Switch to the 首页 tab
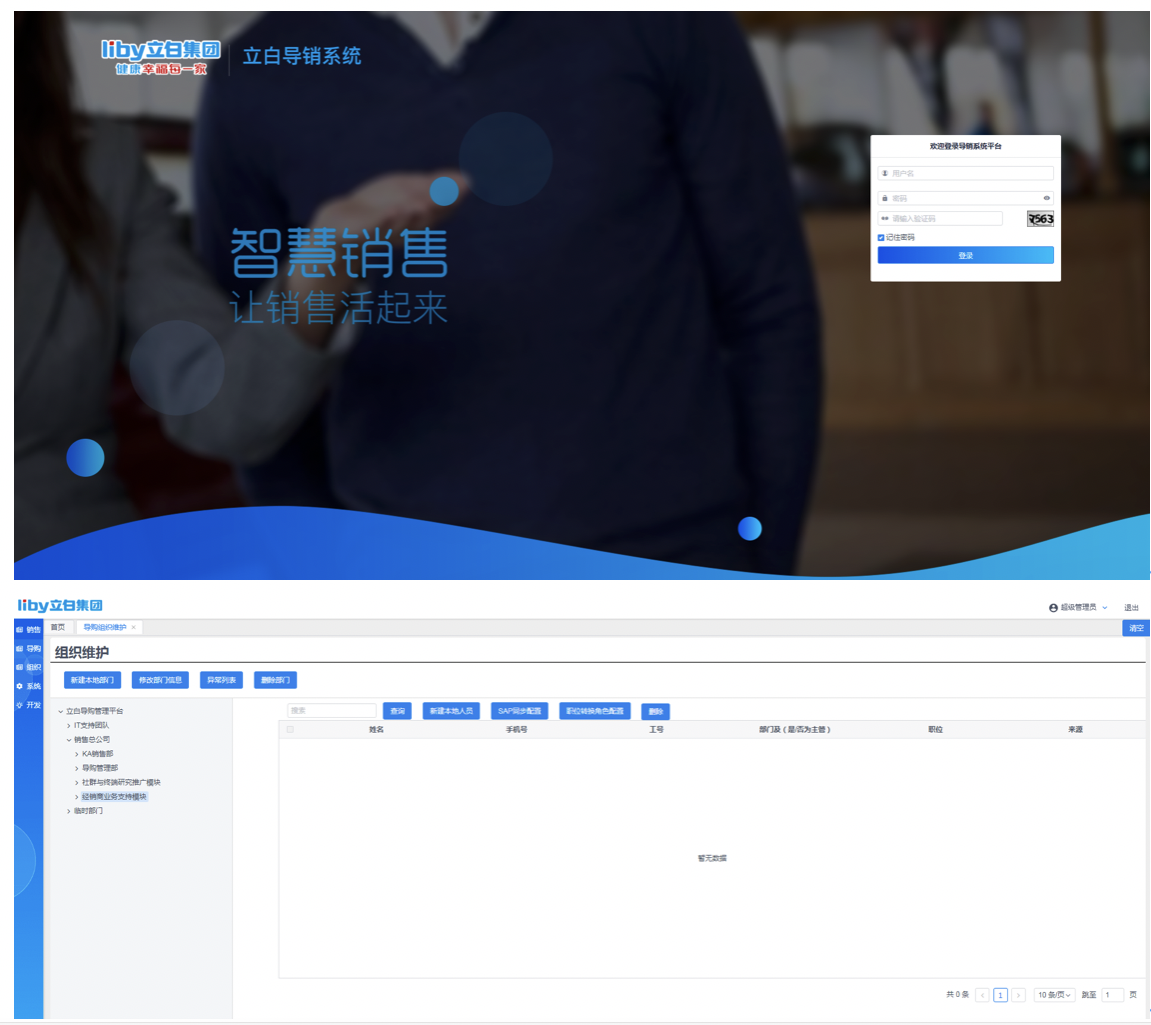The height and width of the screenshot is (1025, 1151). pyautogui.click(x=58, y=628)
